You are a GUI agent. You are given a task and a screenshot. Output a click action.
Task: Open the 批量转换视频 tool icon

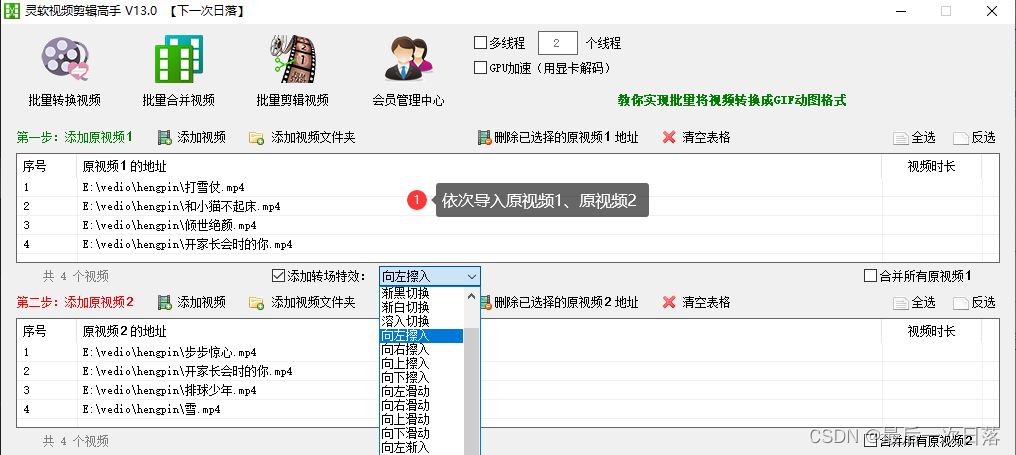[x=65, y=58]
